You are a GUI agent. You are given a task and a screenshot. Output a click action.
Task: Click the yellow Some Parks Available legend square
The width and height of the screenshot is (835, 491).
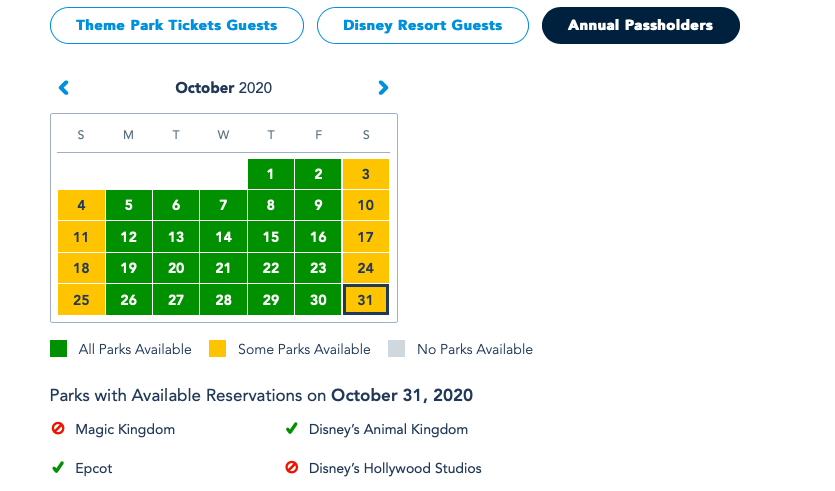pos(218,349)
